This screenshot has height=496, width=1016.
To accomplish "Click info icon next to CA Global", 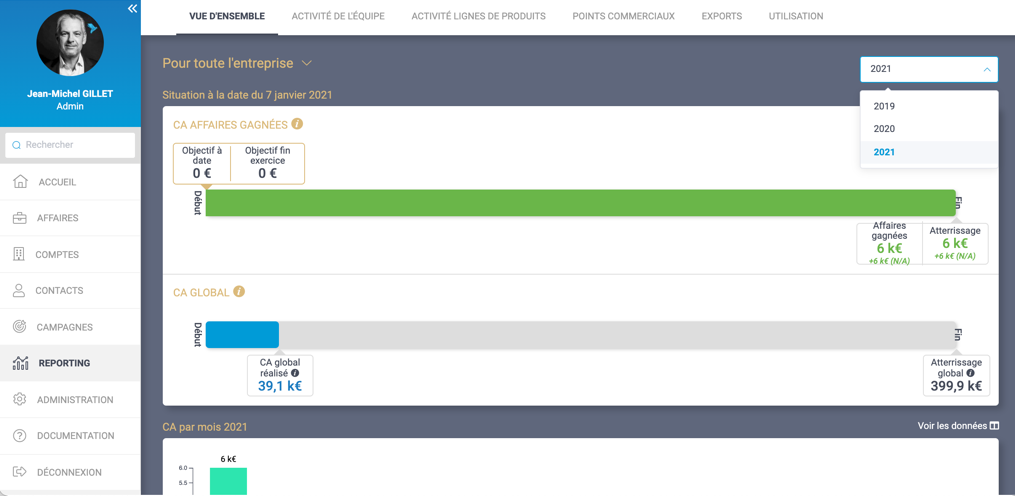I will click(x=239, y=292).
